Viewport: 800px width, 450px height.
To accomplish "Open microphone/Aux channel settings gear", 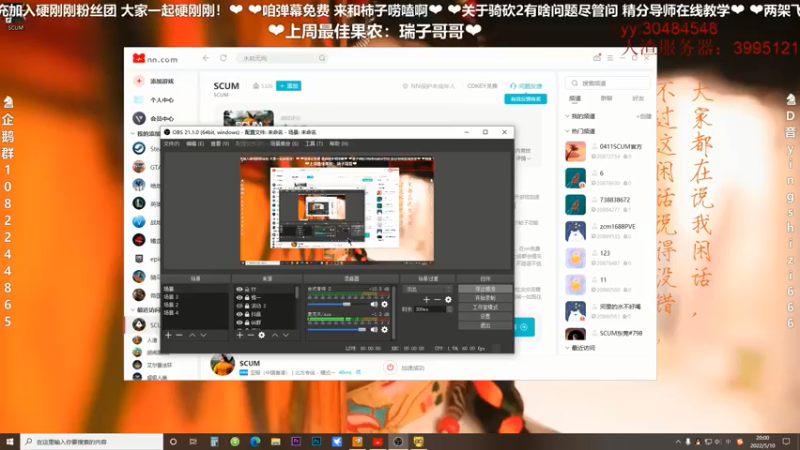I will pyautogui.click(x=385, y=330).
